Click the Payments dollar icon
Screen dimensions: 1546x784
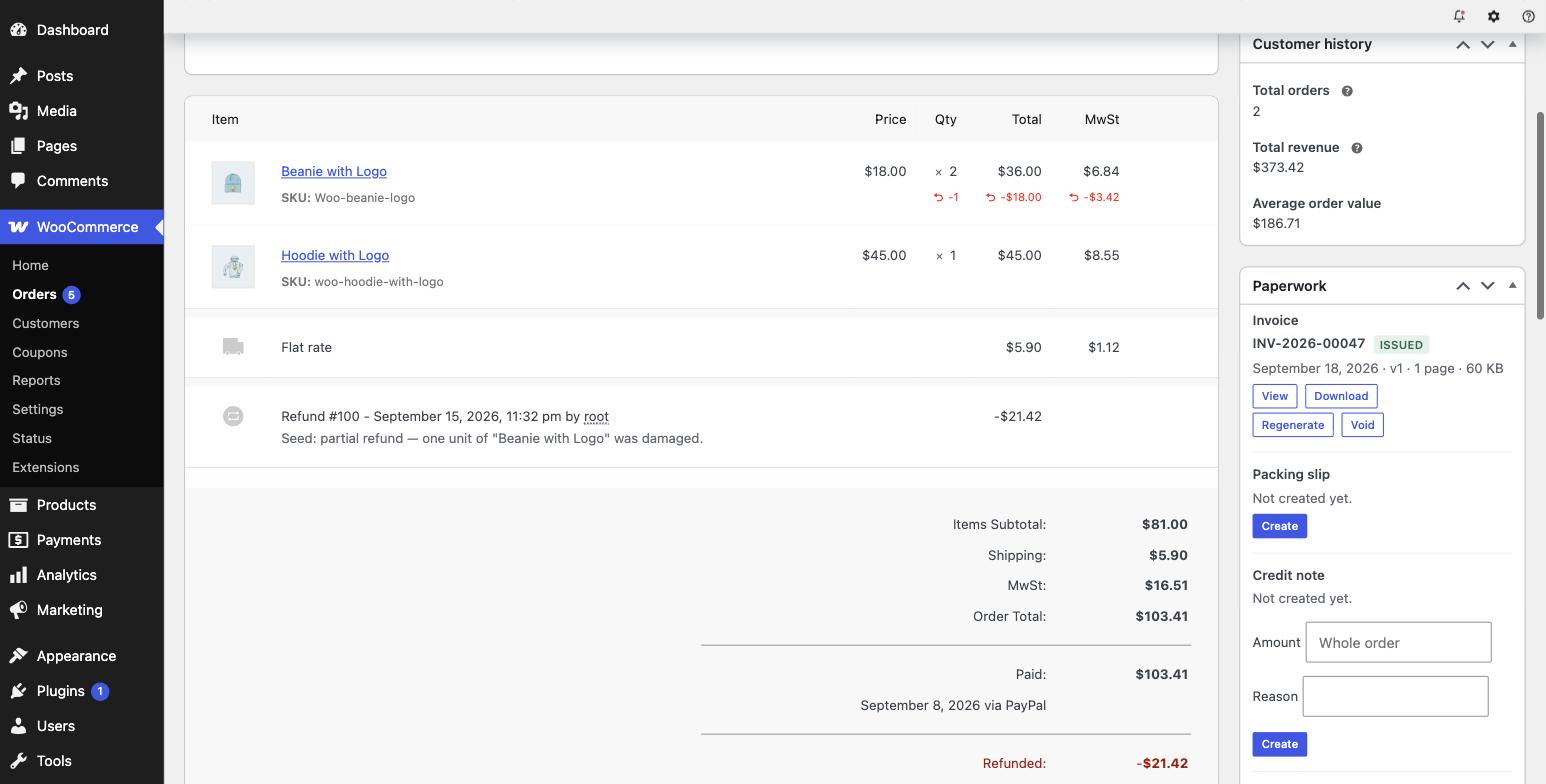tap(18, 540)
